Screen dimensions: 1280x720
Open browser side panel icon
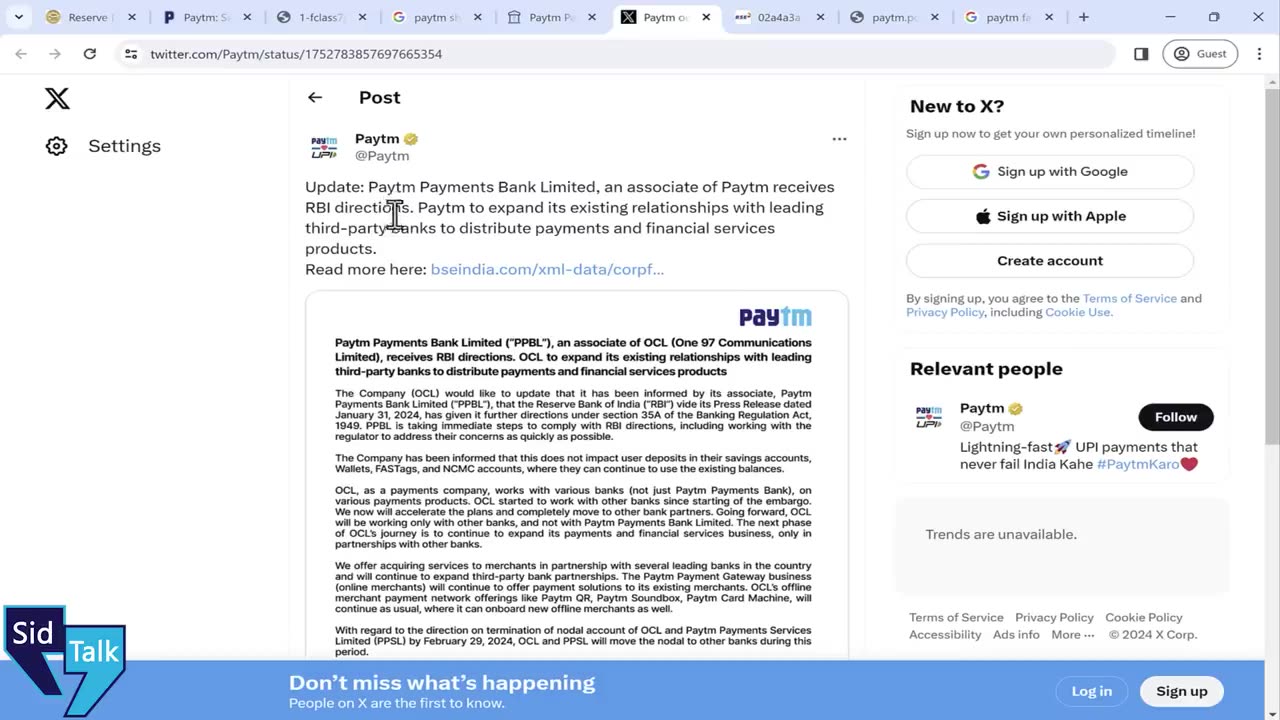pos(1141,54)
